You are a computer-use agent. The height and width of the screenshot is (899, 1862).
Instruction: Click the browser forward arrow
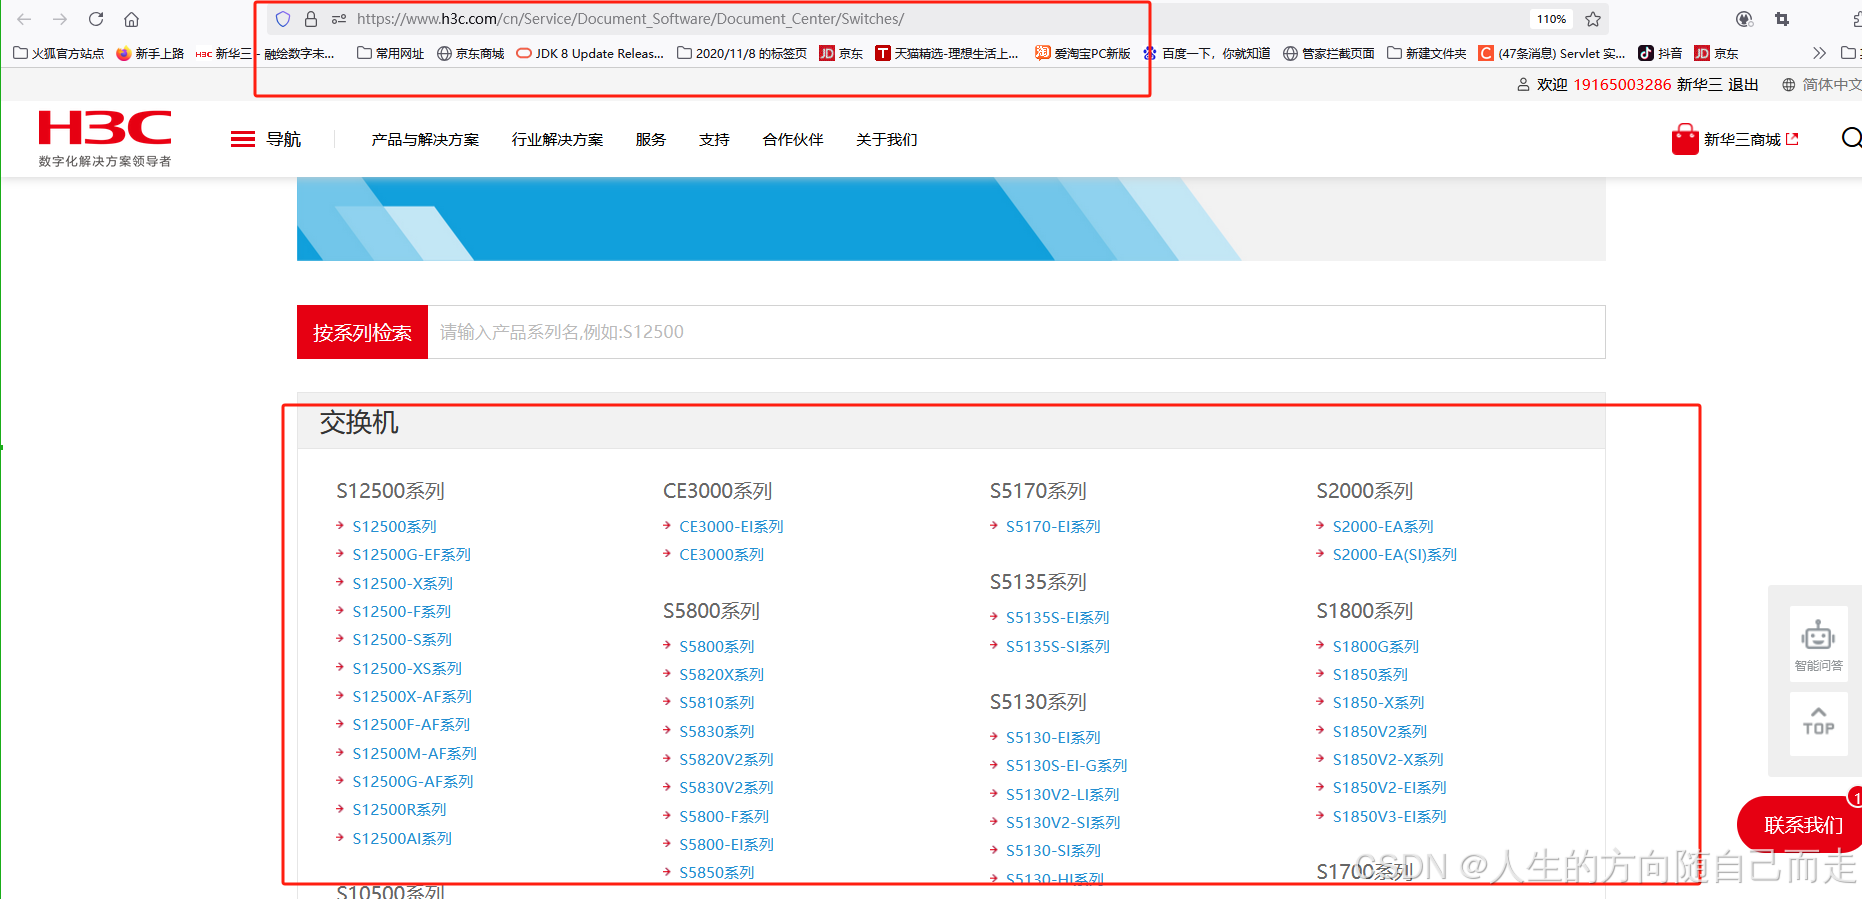tap(60, 19)
